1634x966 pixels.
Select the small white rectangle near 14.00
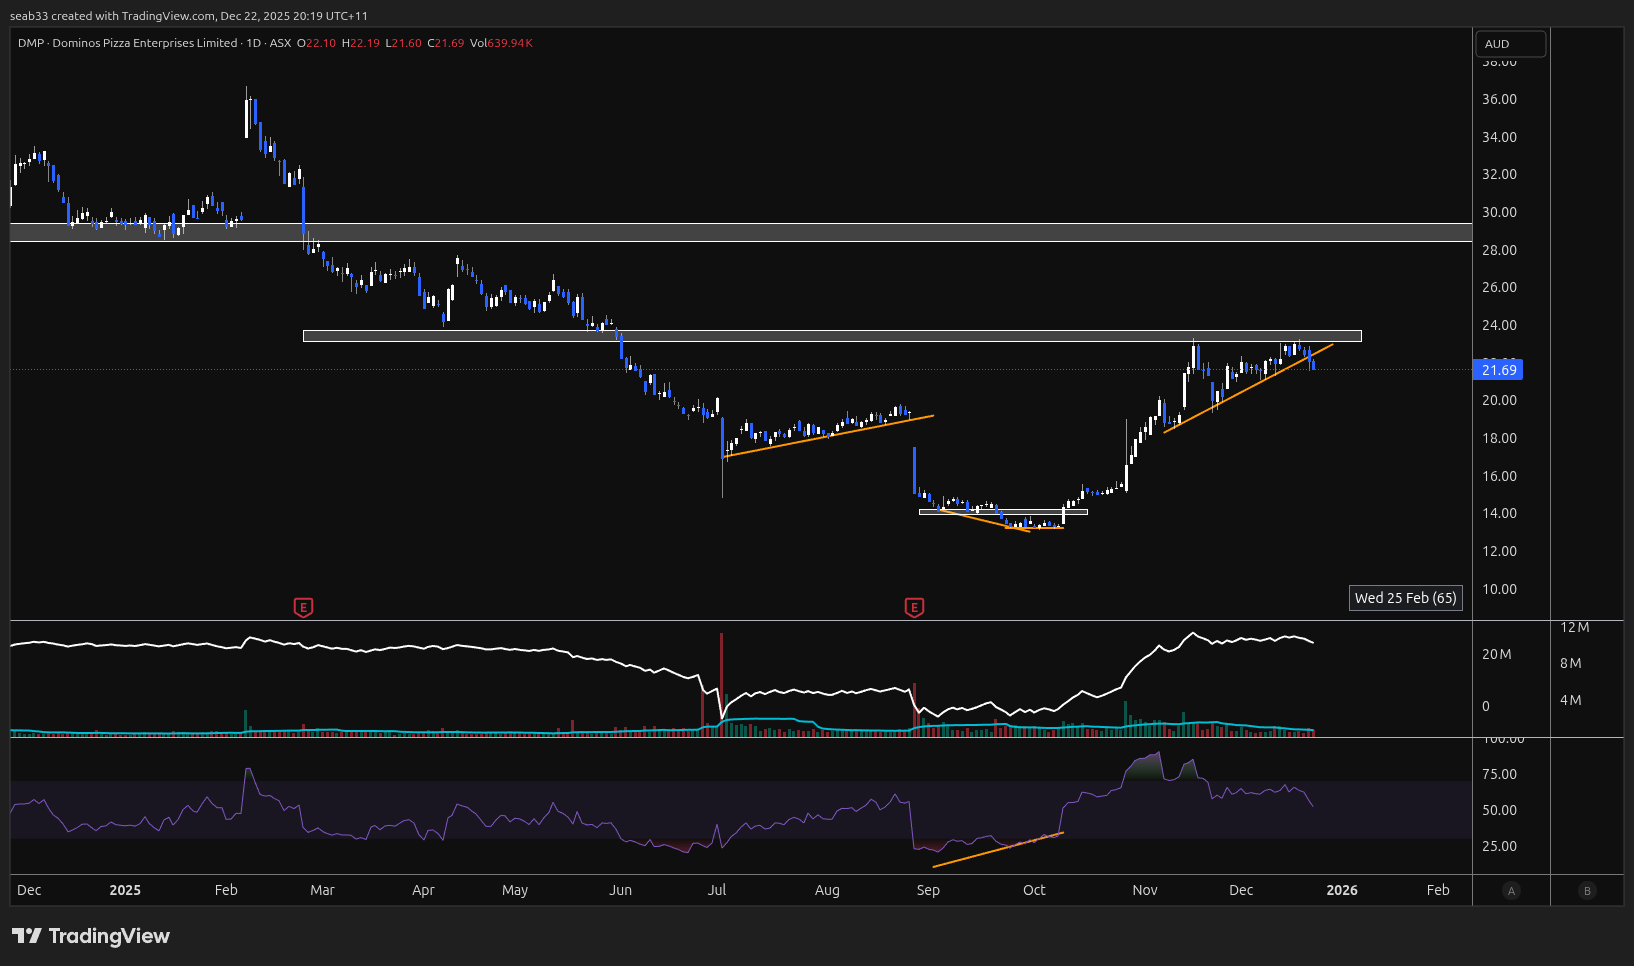point(1002,512)
